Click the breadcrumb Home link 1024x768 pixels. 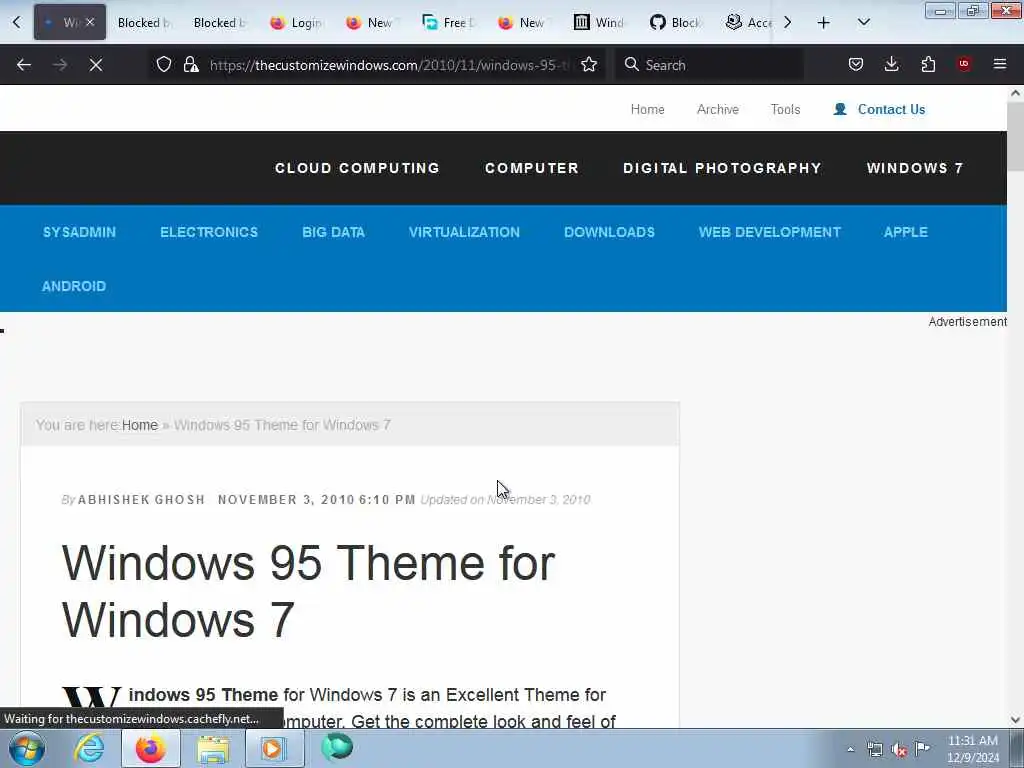point(140,425)
